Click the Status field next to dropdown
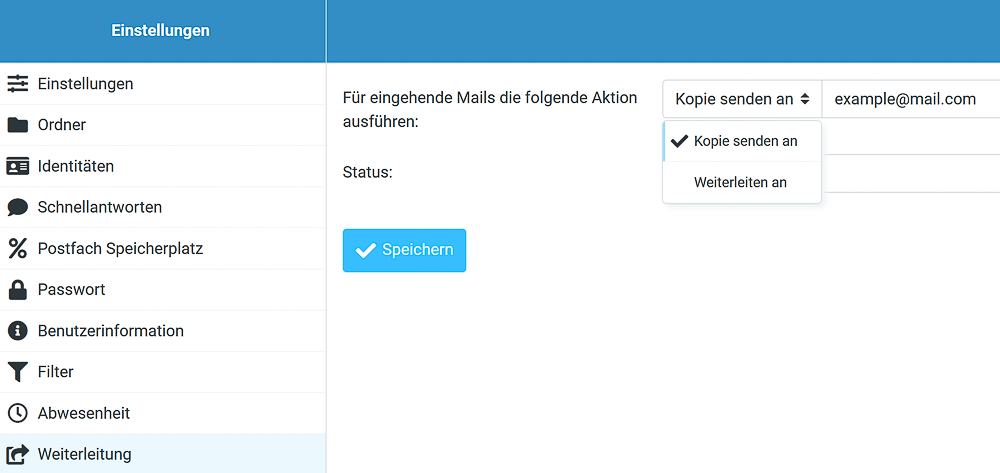Screen dimensions: 1000x473 (911, 173)
